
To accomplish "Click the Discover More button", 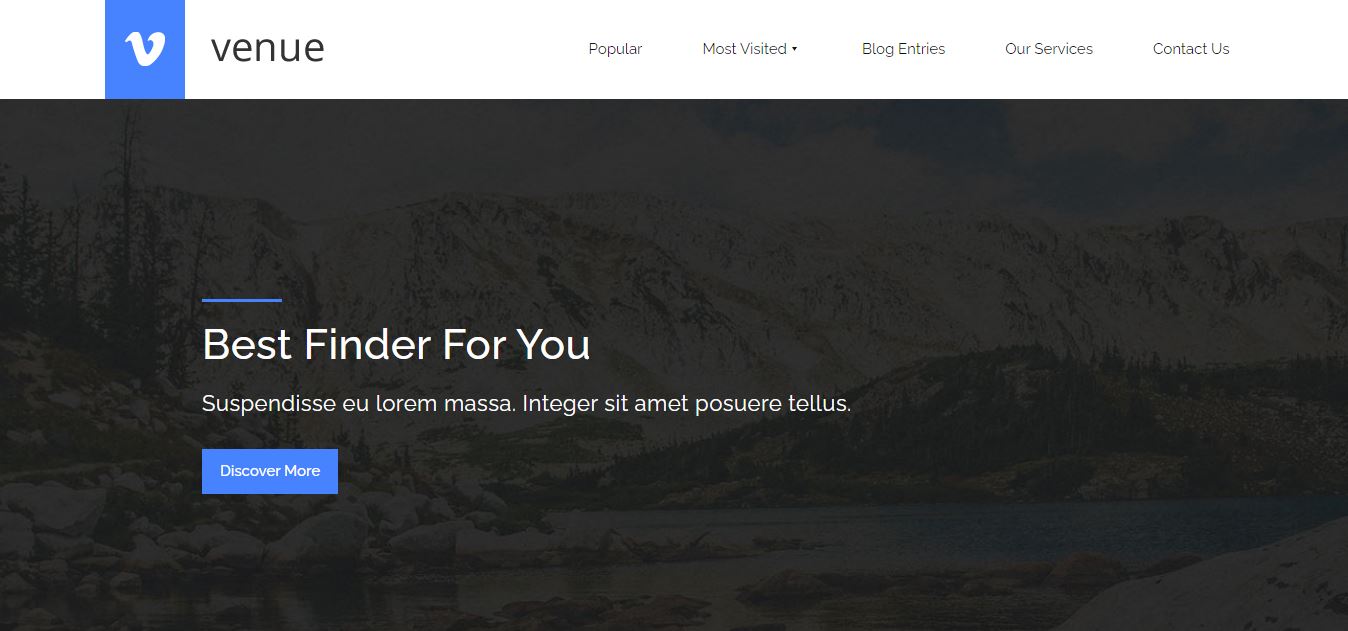I will tap(270, 471).
